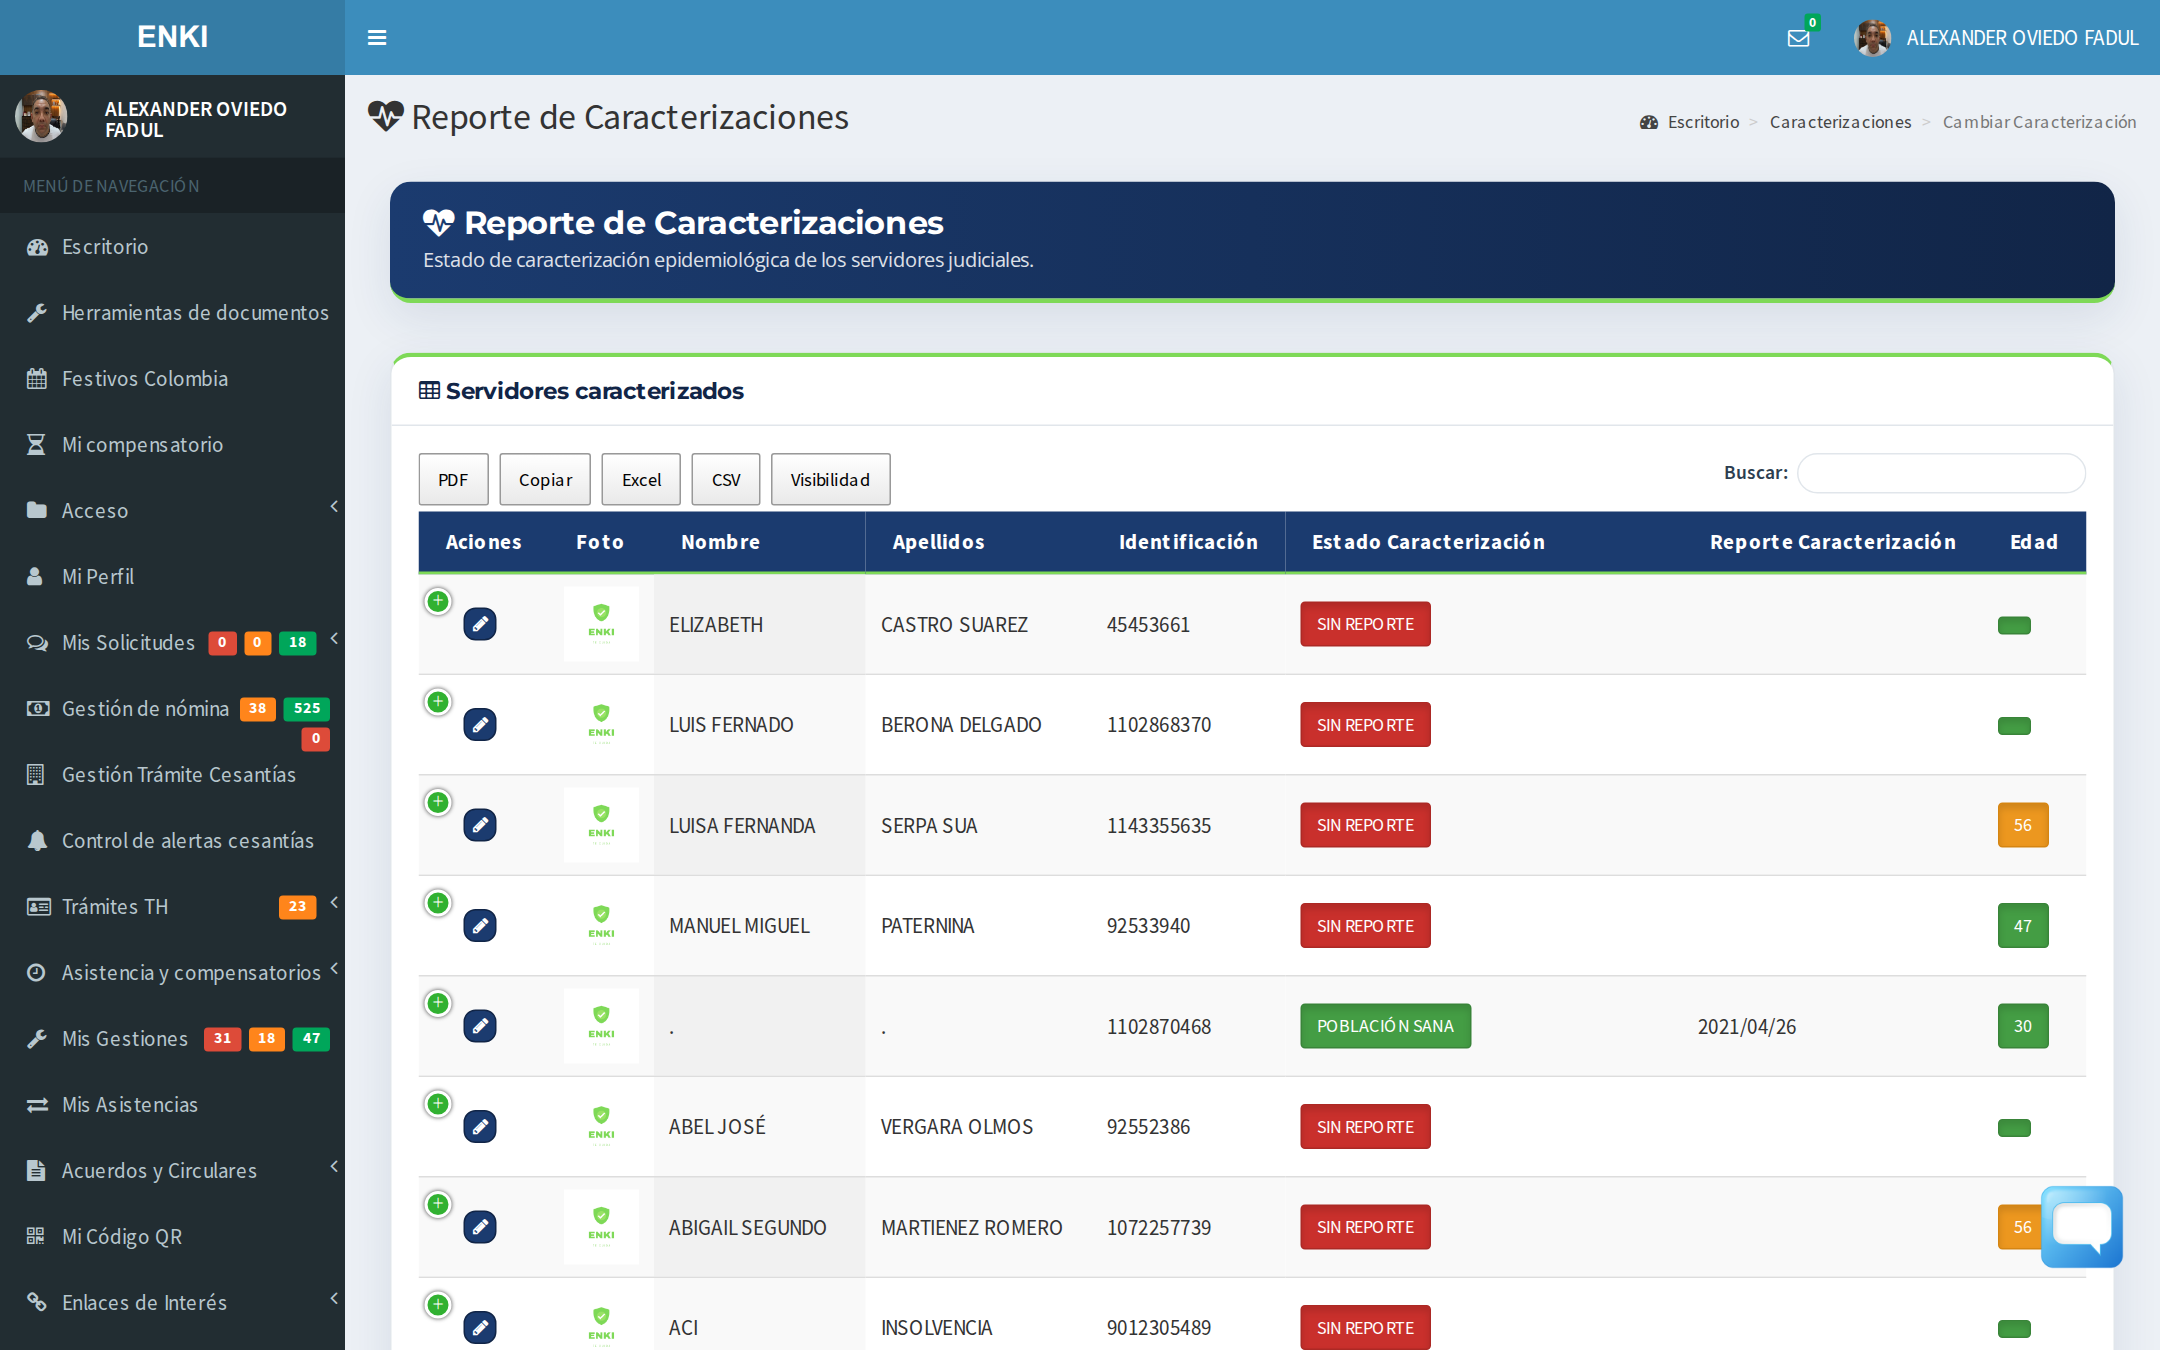This screenshot has height=1350, width=2160.
Task: Export table with the CSV button
Action: (x=726, y=480)
